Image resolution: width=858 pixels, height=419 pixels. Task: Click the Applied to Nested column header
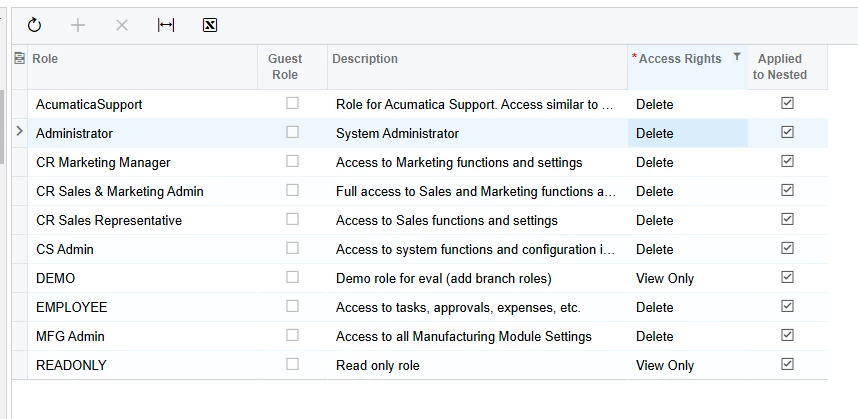[780, 66]
